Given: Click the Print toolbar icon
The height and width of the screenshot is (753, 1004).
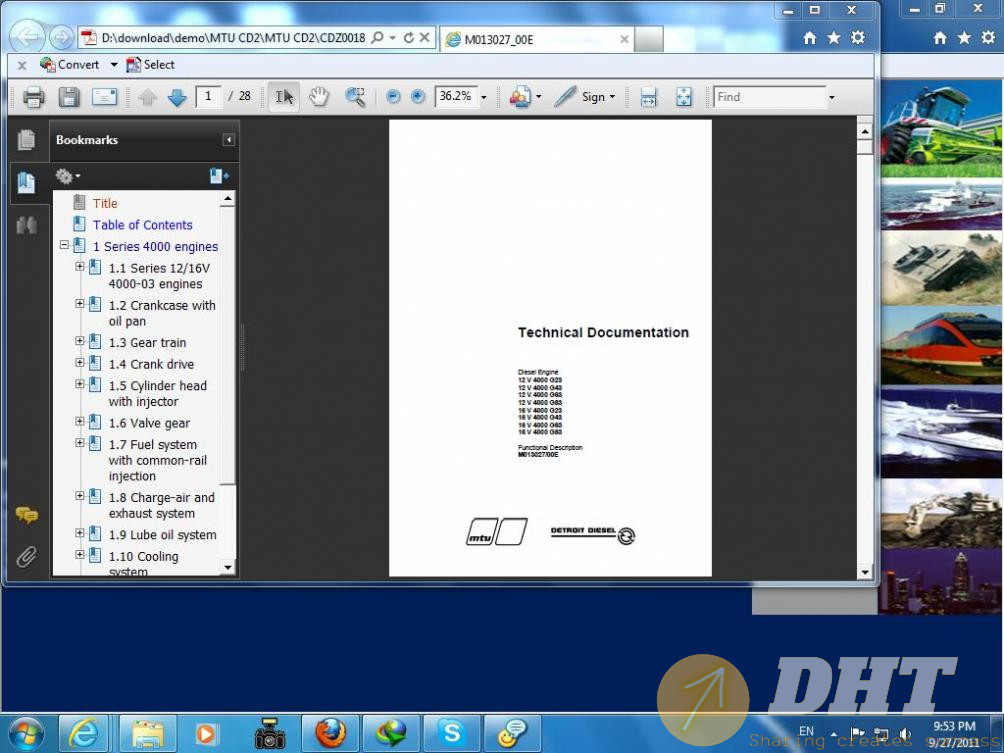Looking at the screenshot, I should [34, 97].
